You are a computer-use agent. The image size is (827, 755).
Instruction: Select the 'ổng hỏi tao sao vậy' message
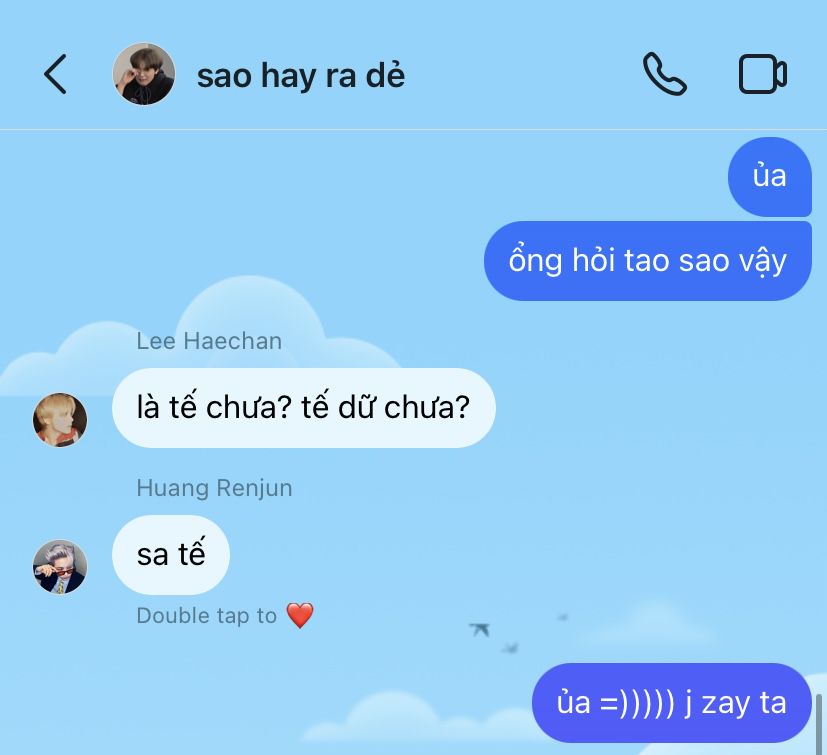tap(648, 261)
